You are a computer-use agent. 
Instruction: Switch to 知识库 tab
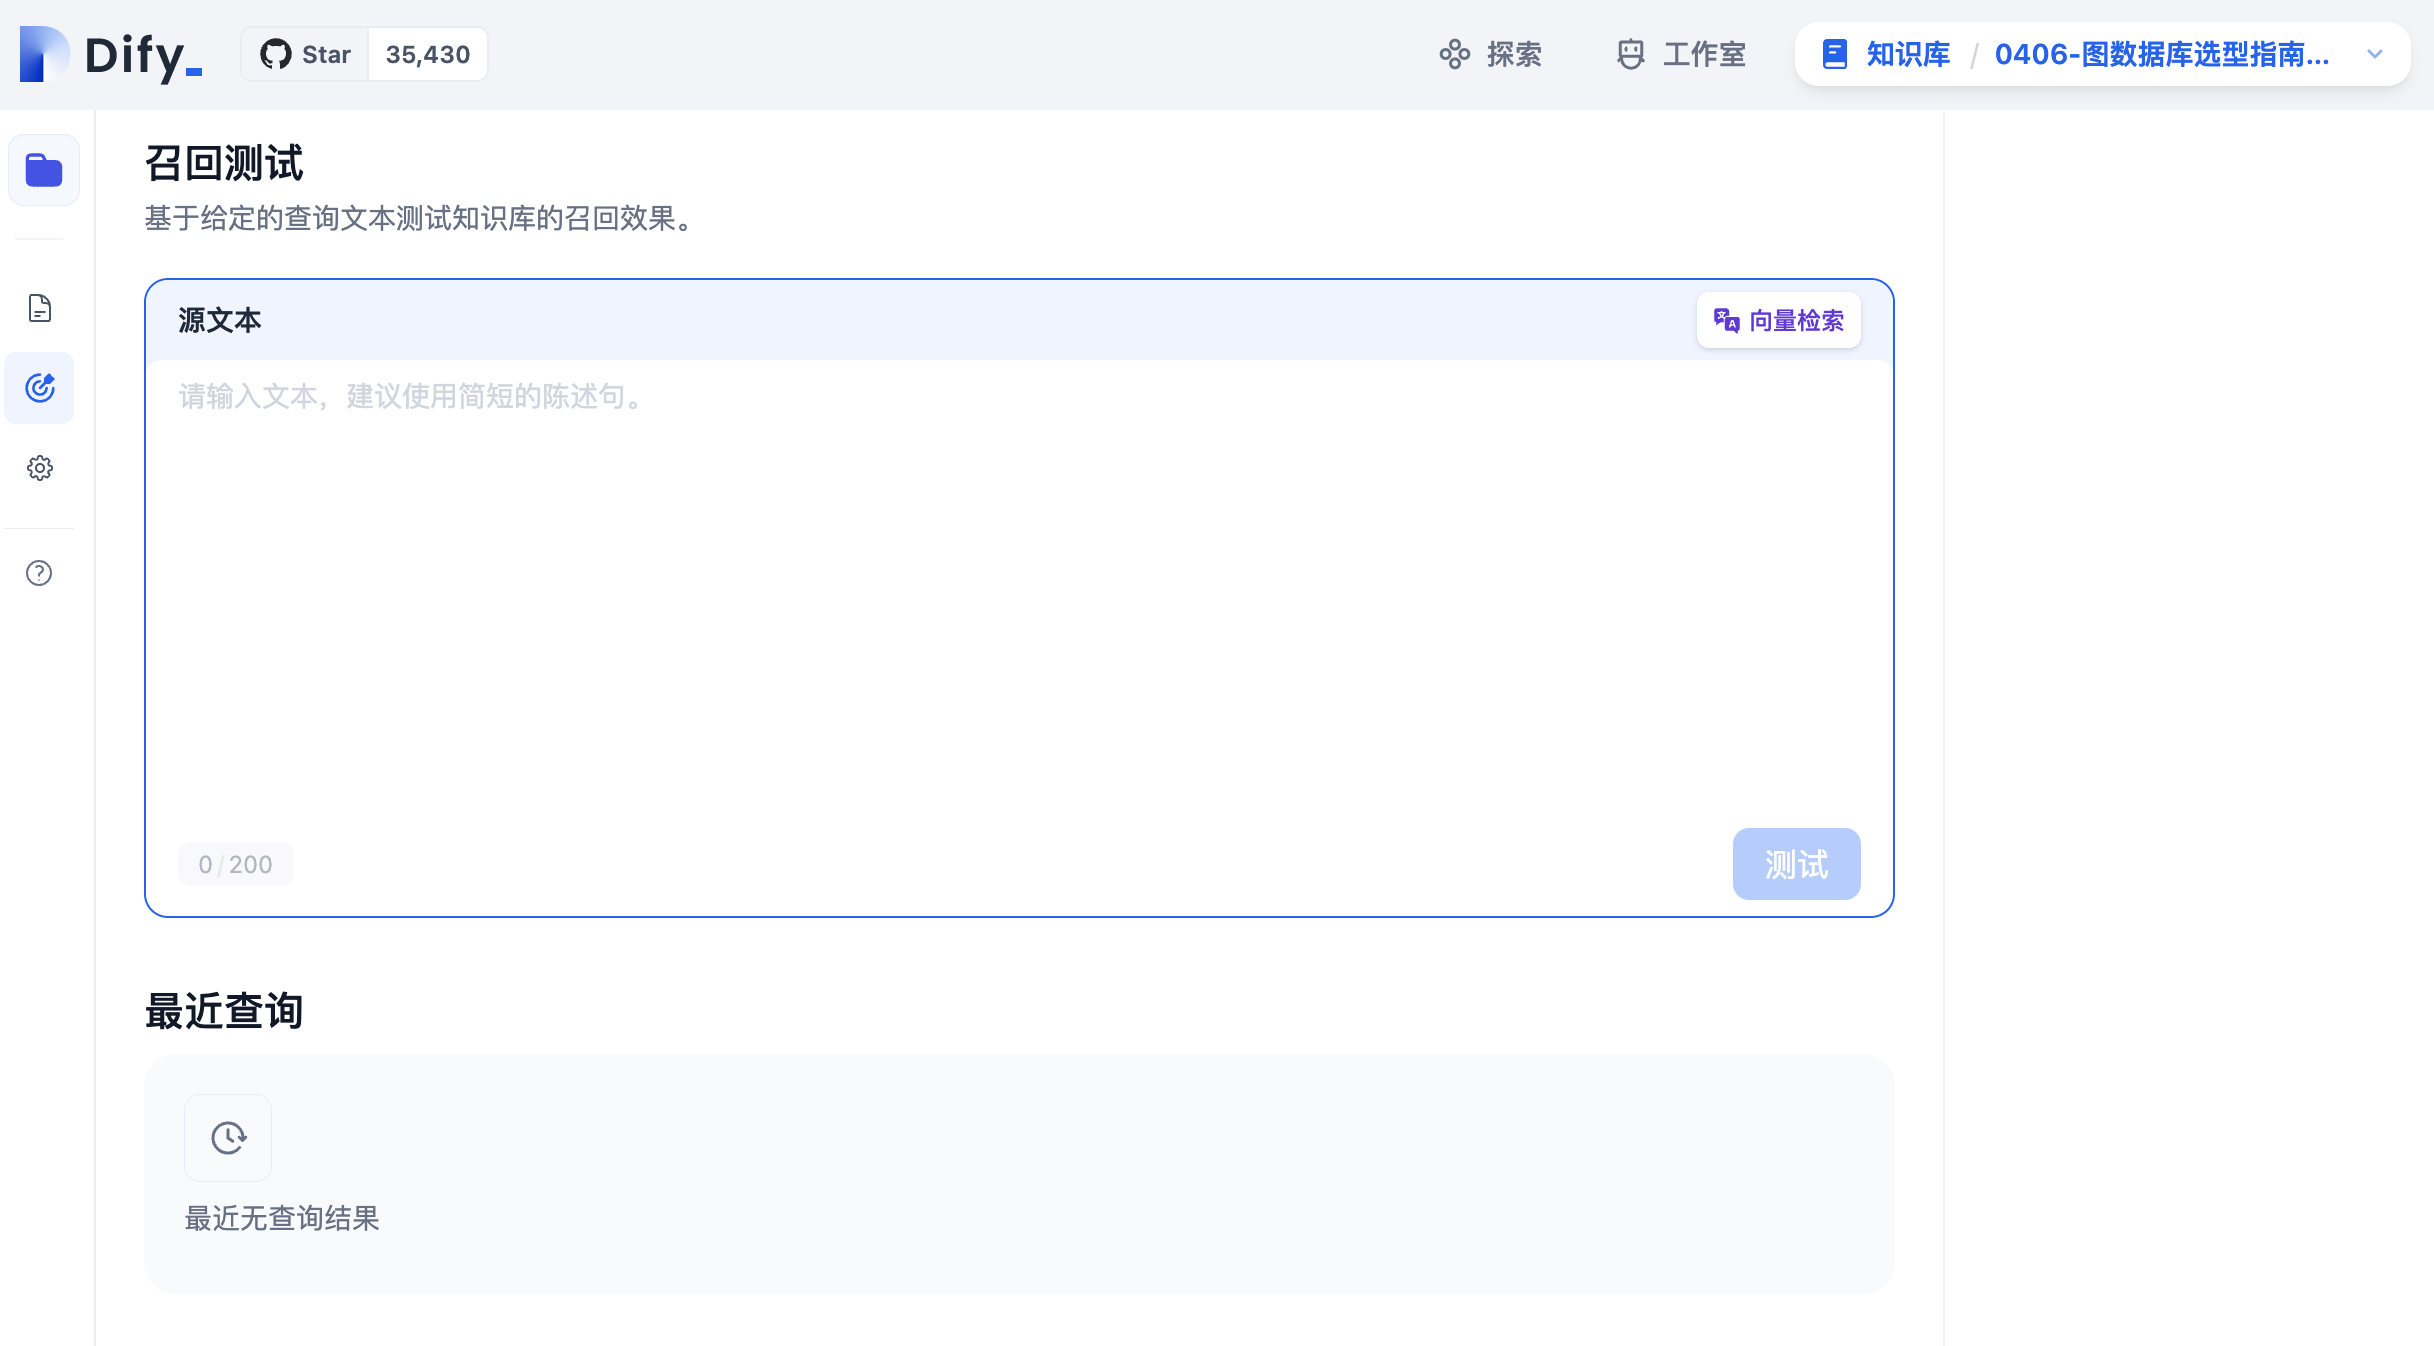coord(1908,54)
